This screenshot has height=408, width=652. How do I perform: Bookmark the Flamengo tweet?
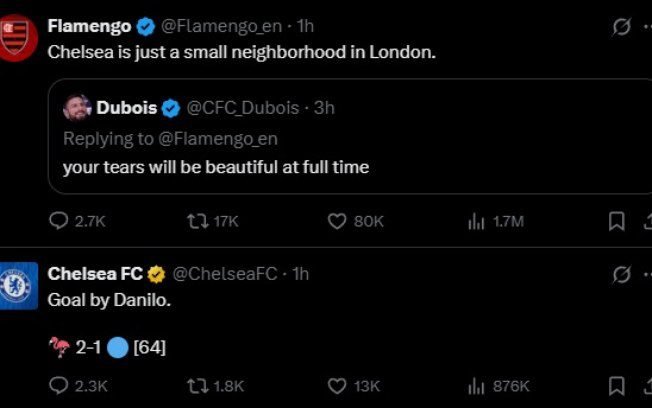coord(617,221)
